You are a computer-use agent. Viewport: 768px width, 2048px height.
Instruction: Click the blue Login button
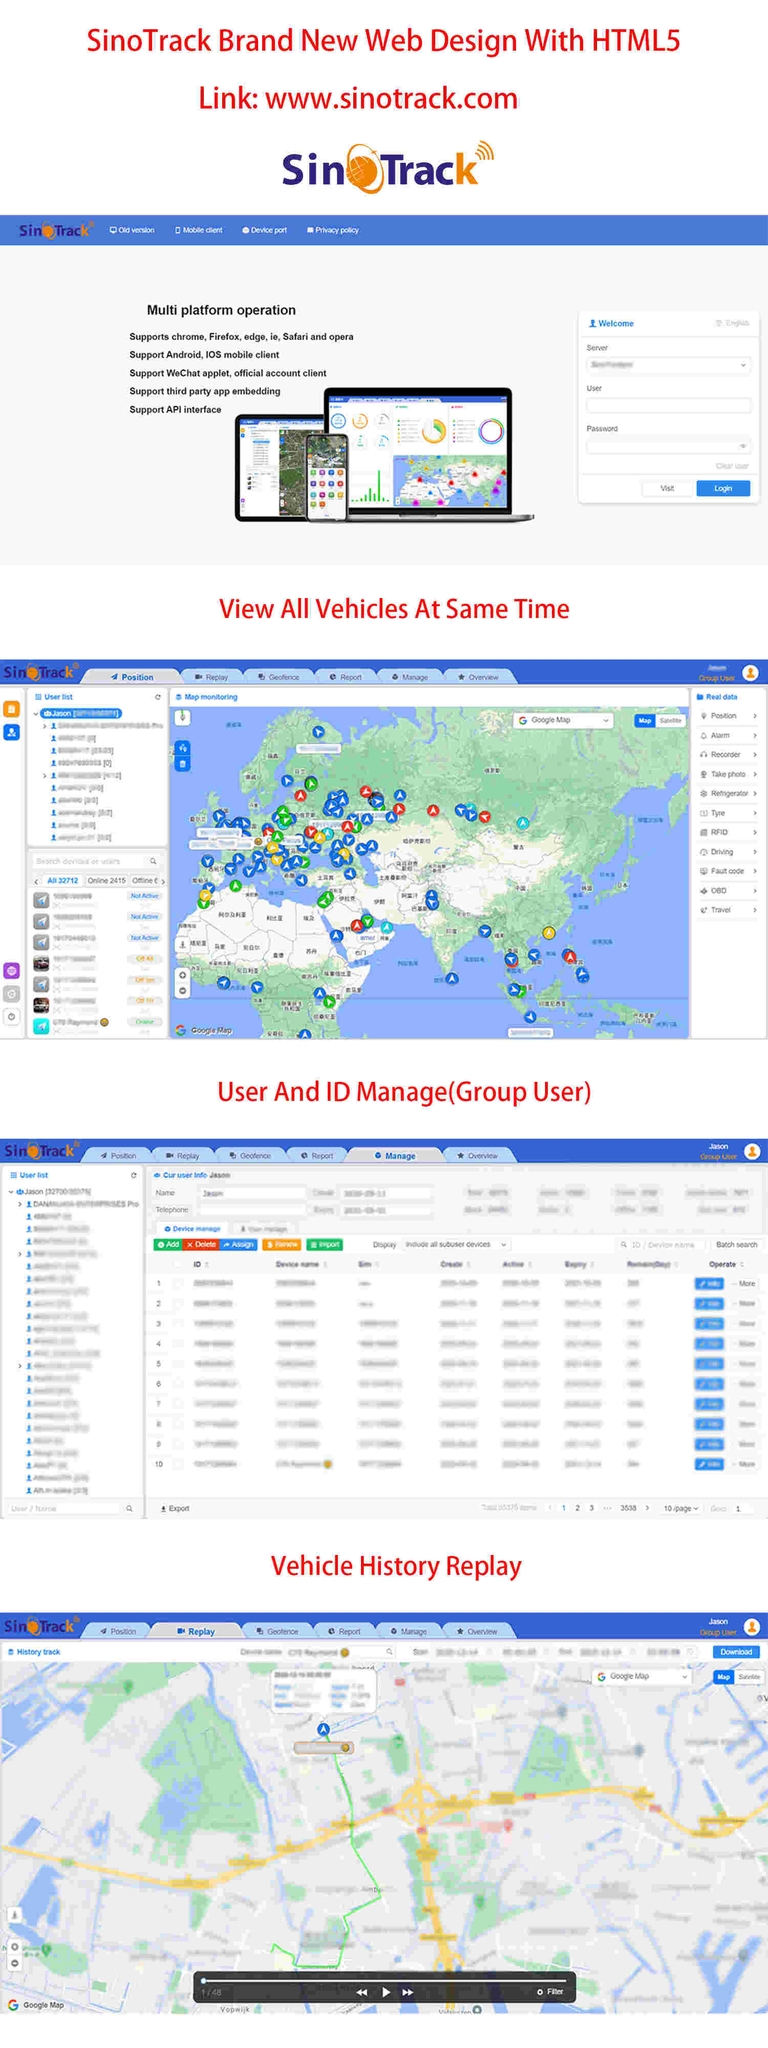[x=723, y=488]
